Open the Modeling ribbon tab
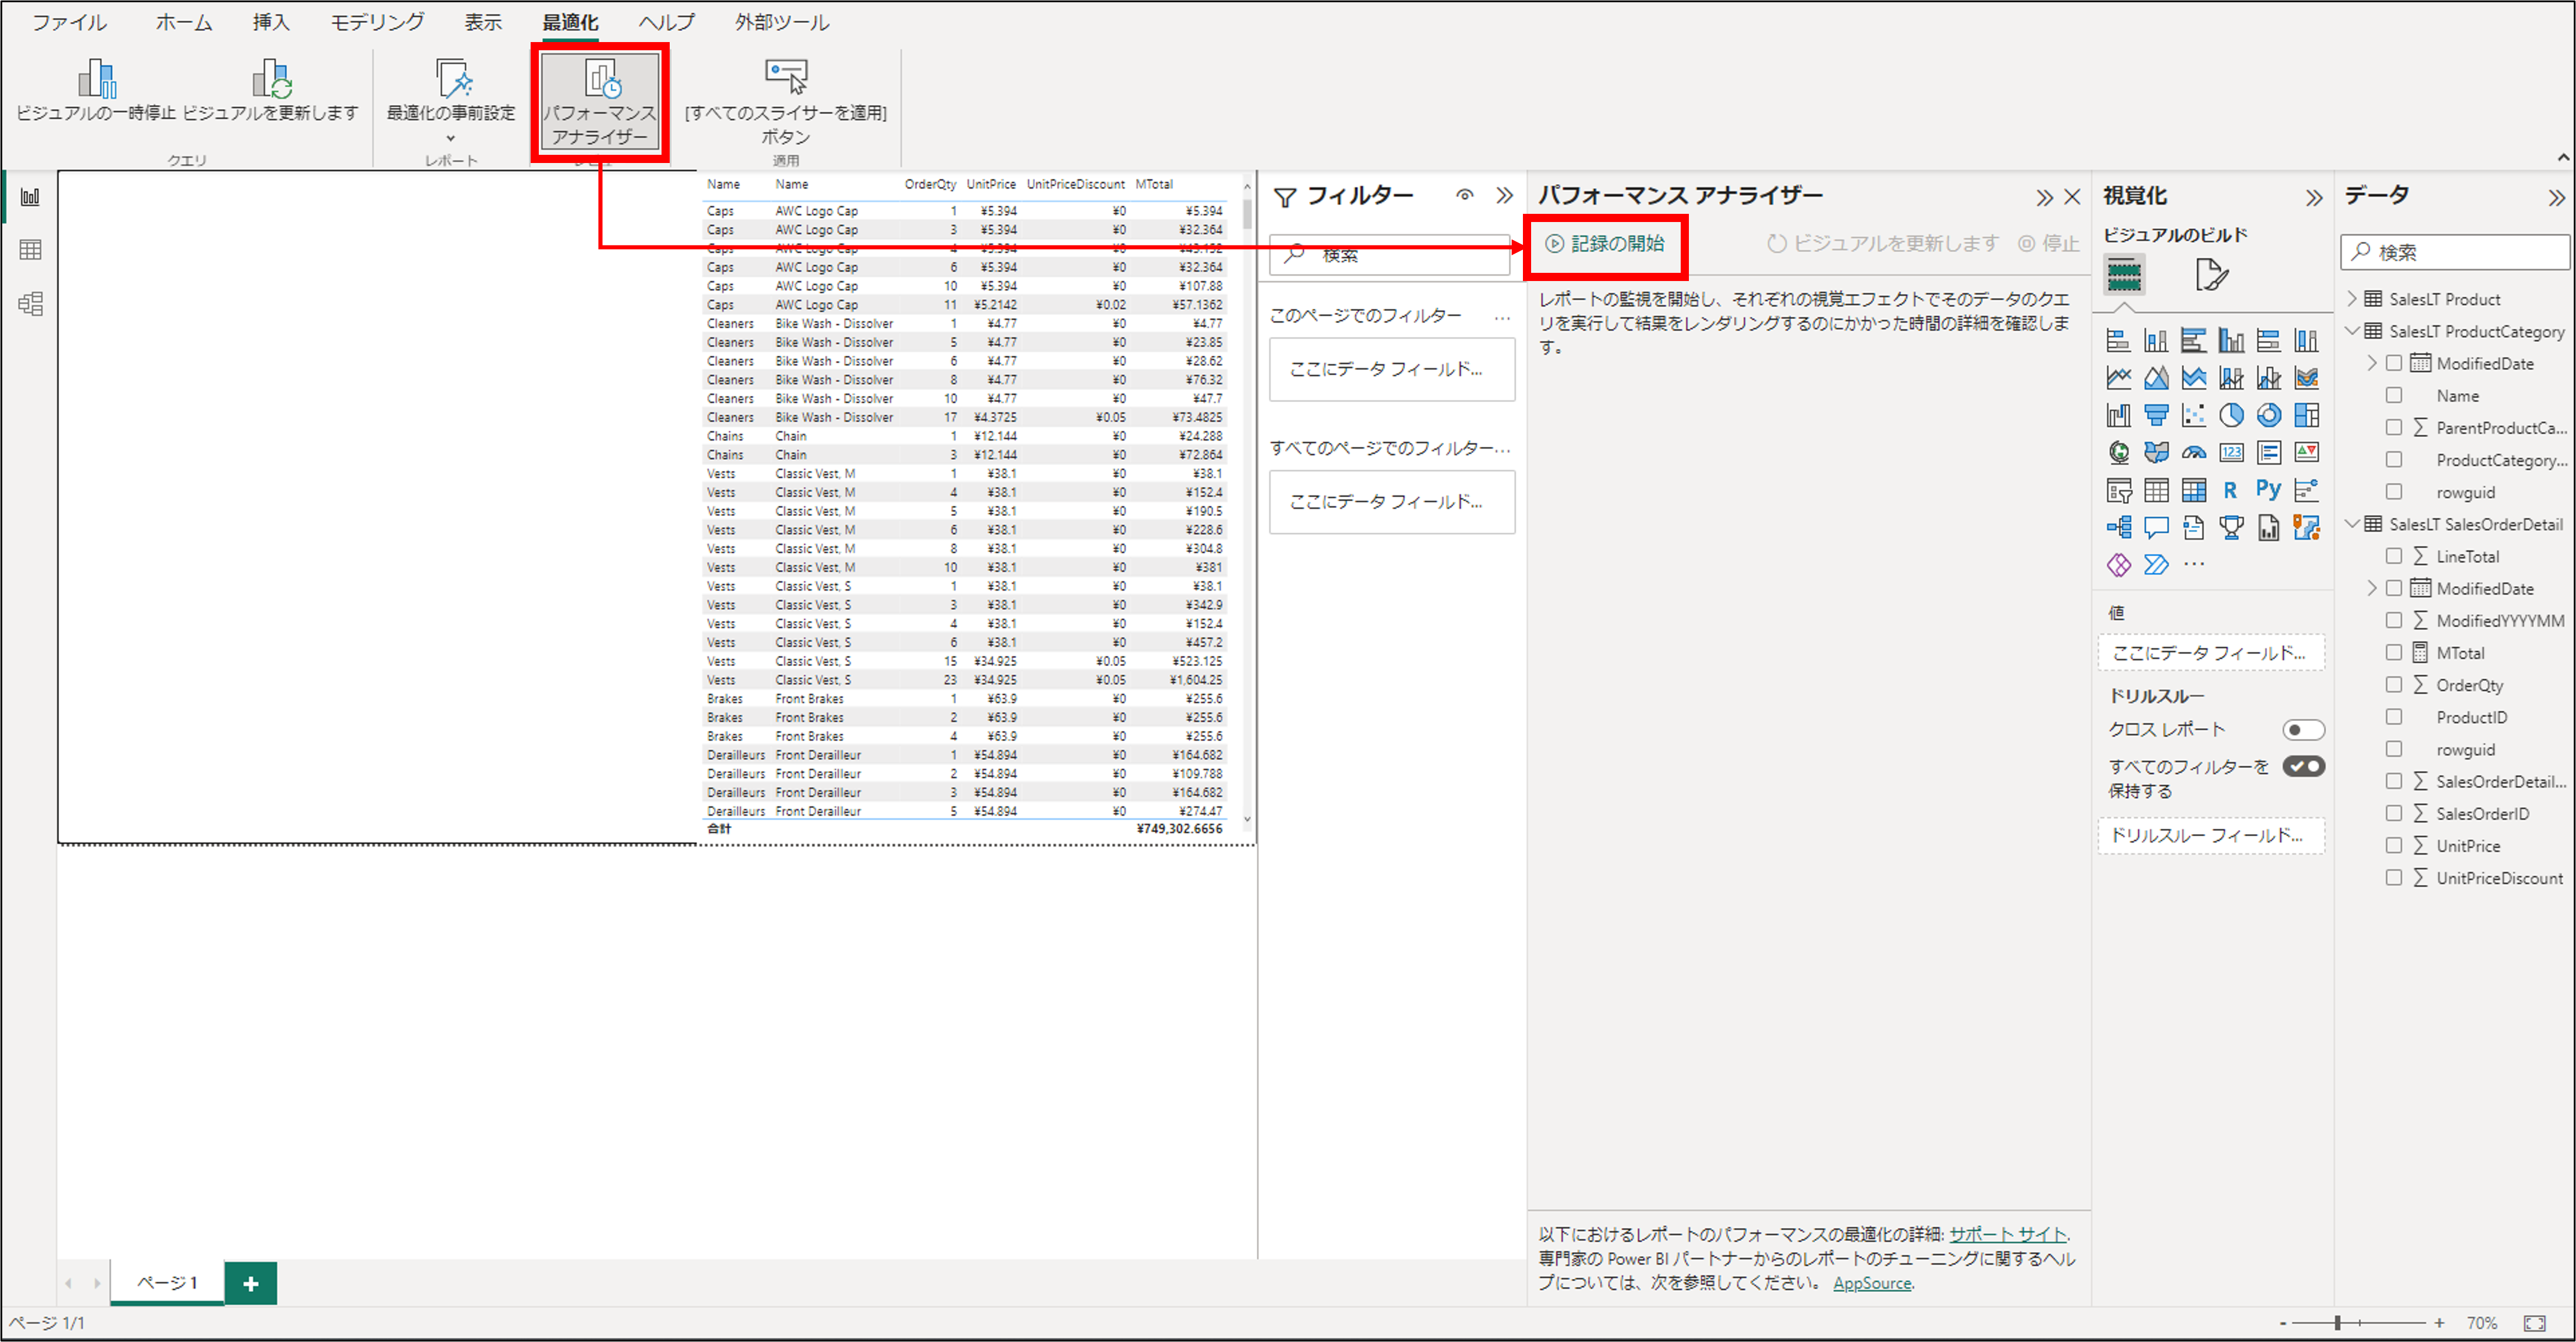Viewport: 2576px width, 1342px height. pos(377,22)
